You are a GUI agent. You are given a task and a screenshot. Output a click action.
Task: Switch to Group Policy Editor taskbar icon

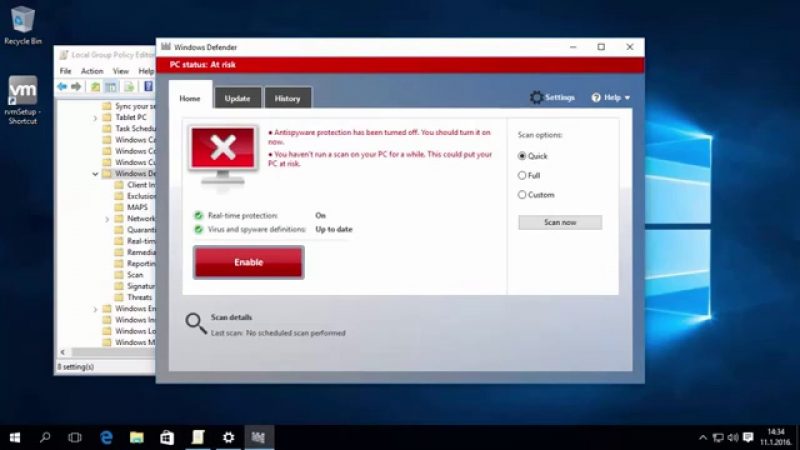[x=197, y=437]
